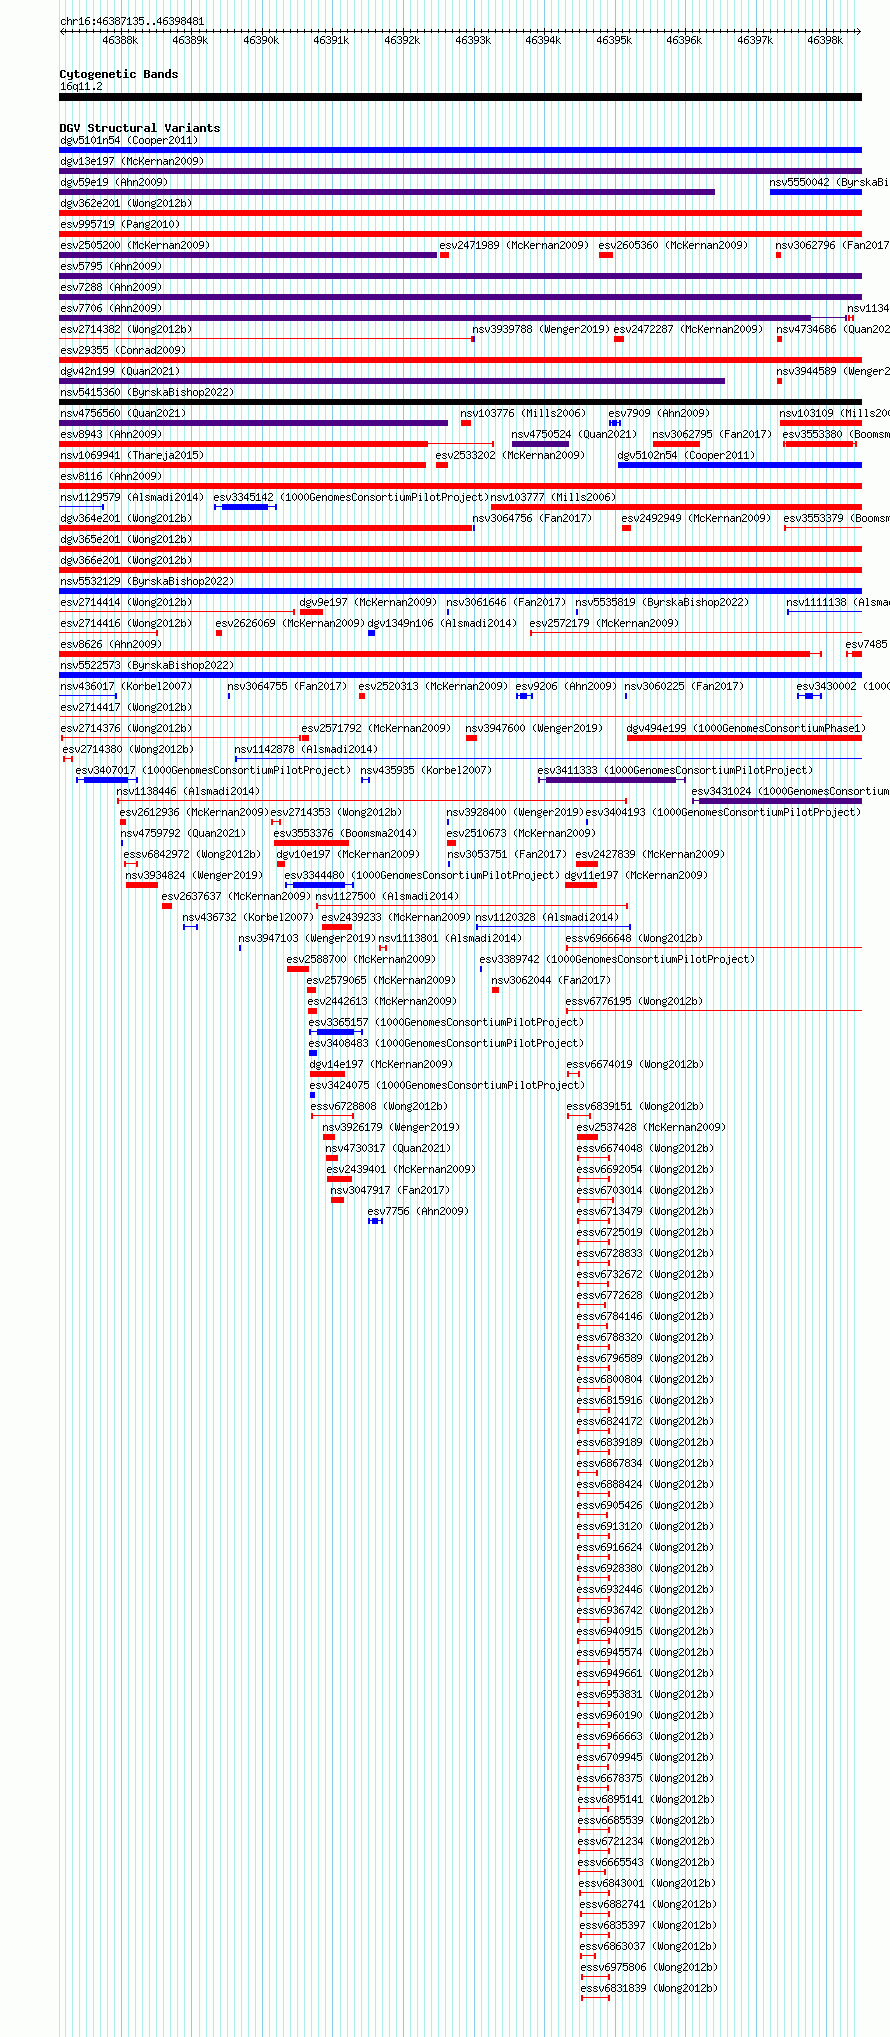Select nsv5532129 (ByrskaBishop2022) label

[147, 582]
